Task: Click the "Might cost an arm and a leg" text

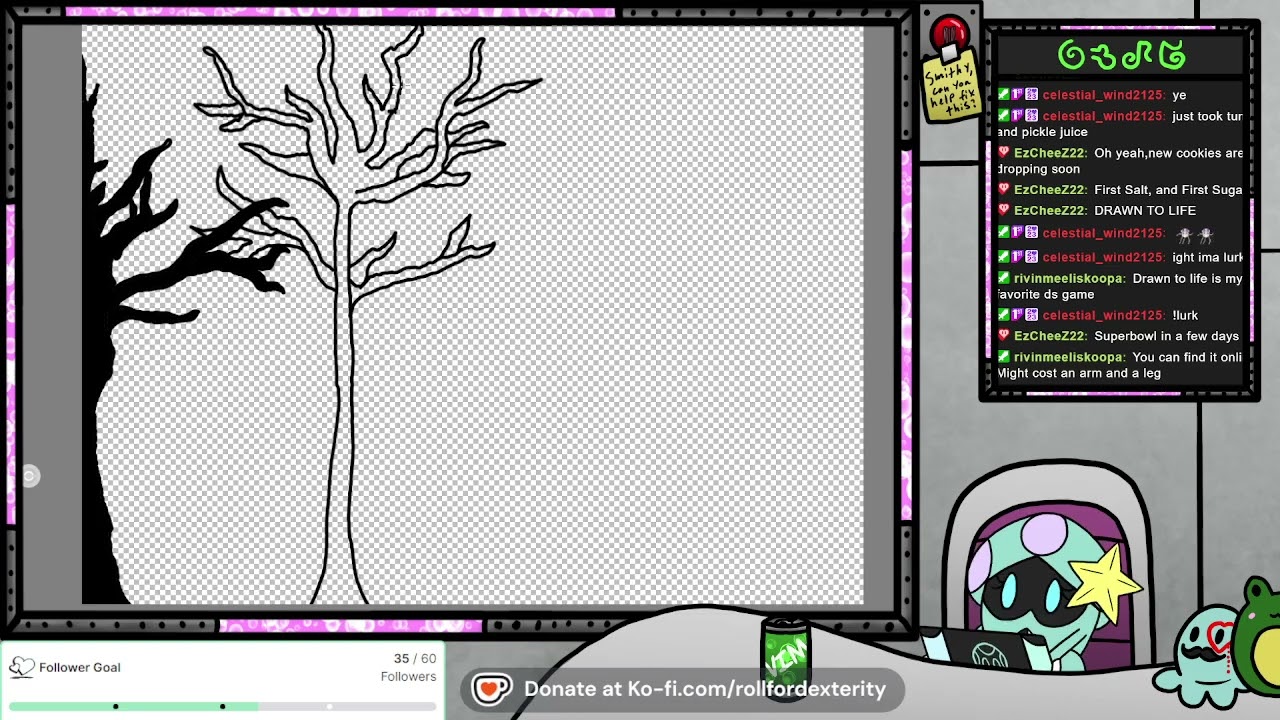Action: pos(1079,373)
